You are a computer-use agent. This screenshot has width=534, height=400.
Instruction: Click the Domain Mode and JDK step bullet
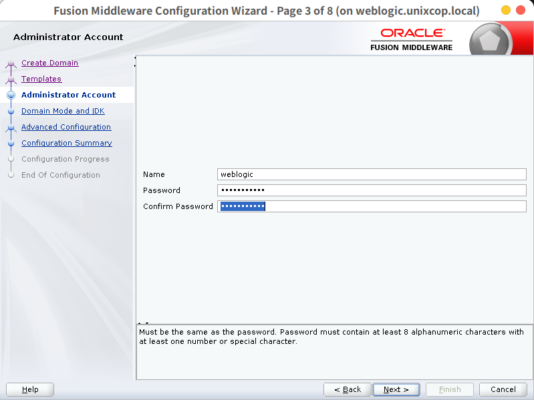pos(11,111)
